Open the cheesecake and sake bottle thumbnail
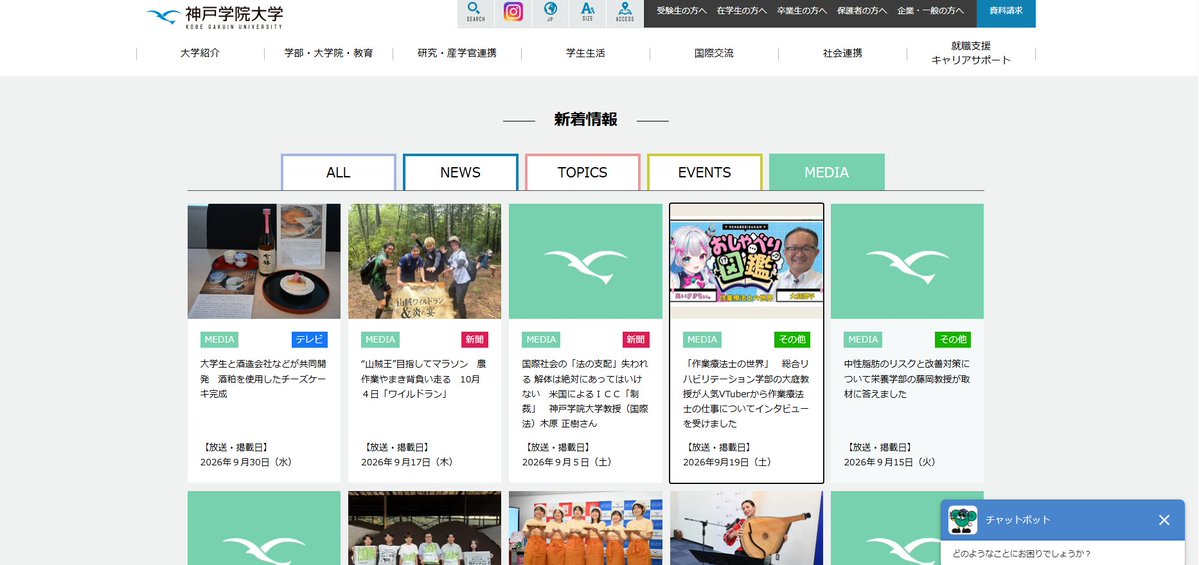The image size is (1199, 565). click(x=264, y=261)
